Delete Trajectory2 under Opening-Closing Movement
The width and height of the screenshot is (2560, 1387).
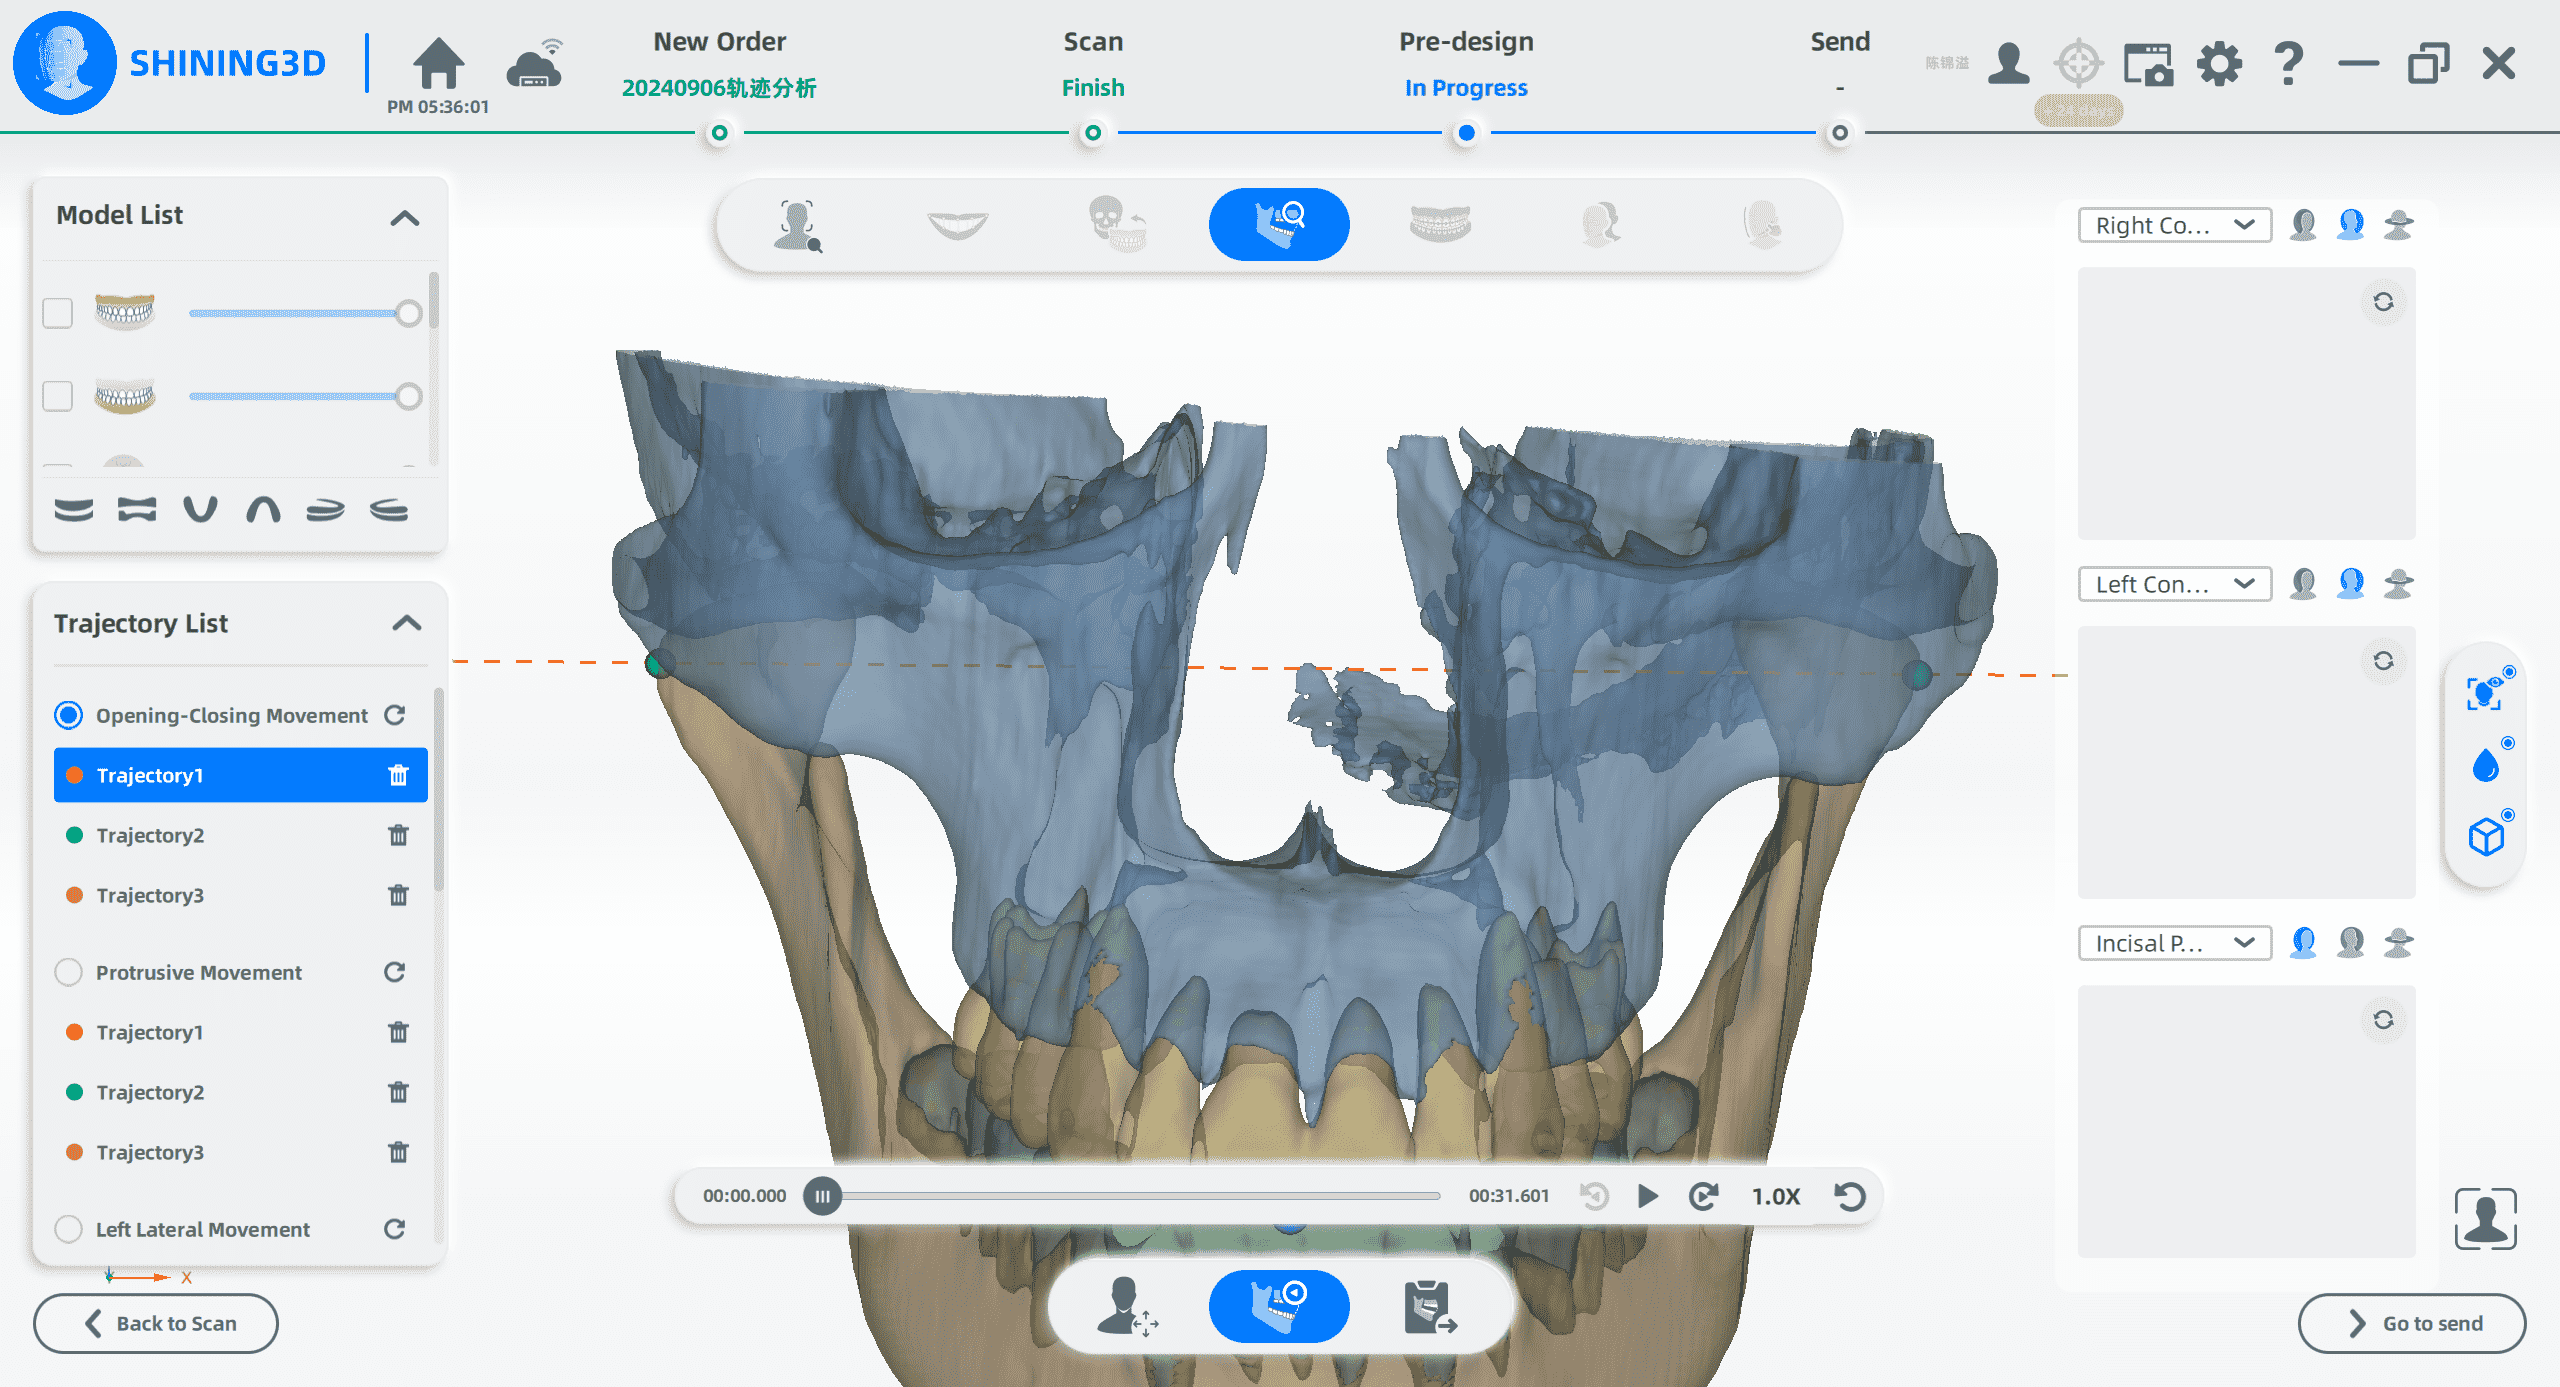click(398, 835)
